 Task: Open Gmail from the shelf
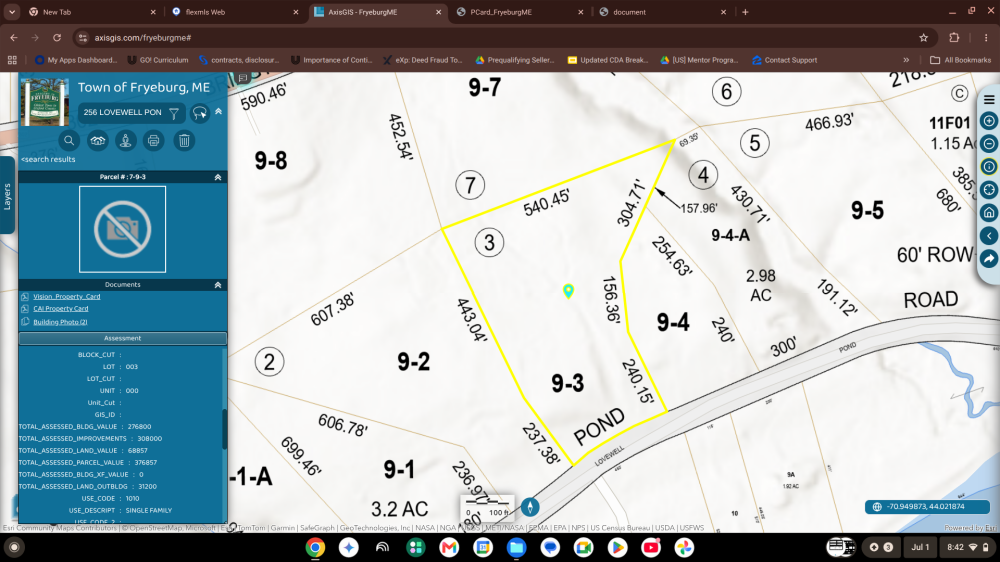click(449, 547)
